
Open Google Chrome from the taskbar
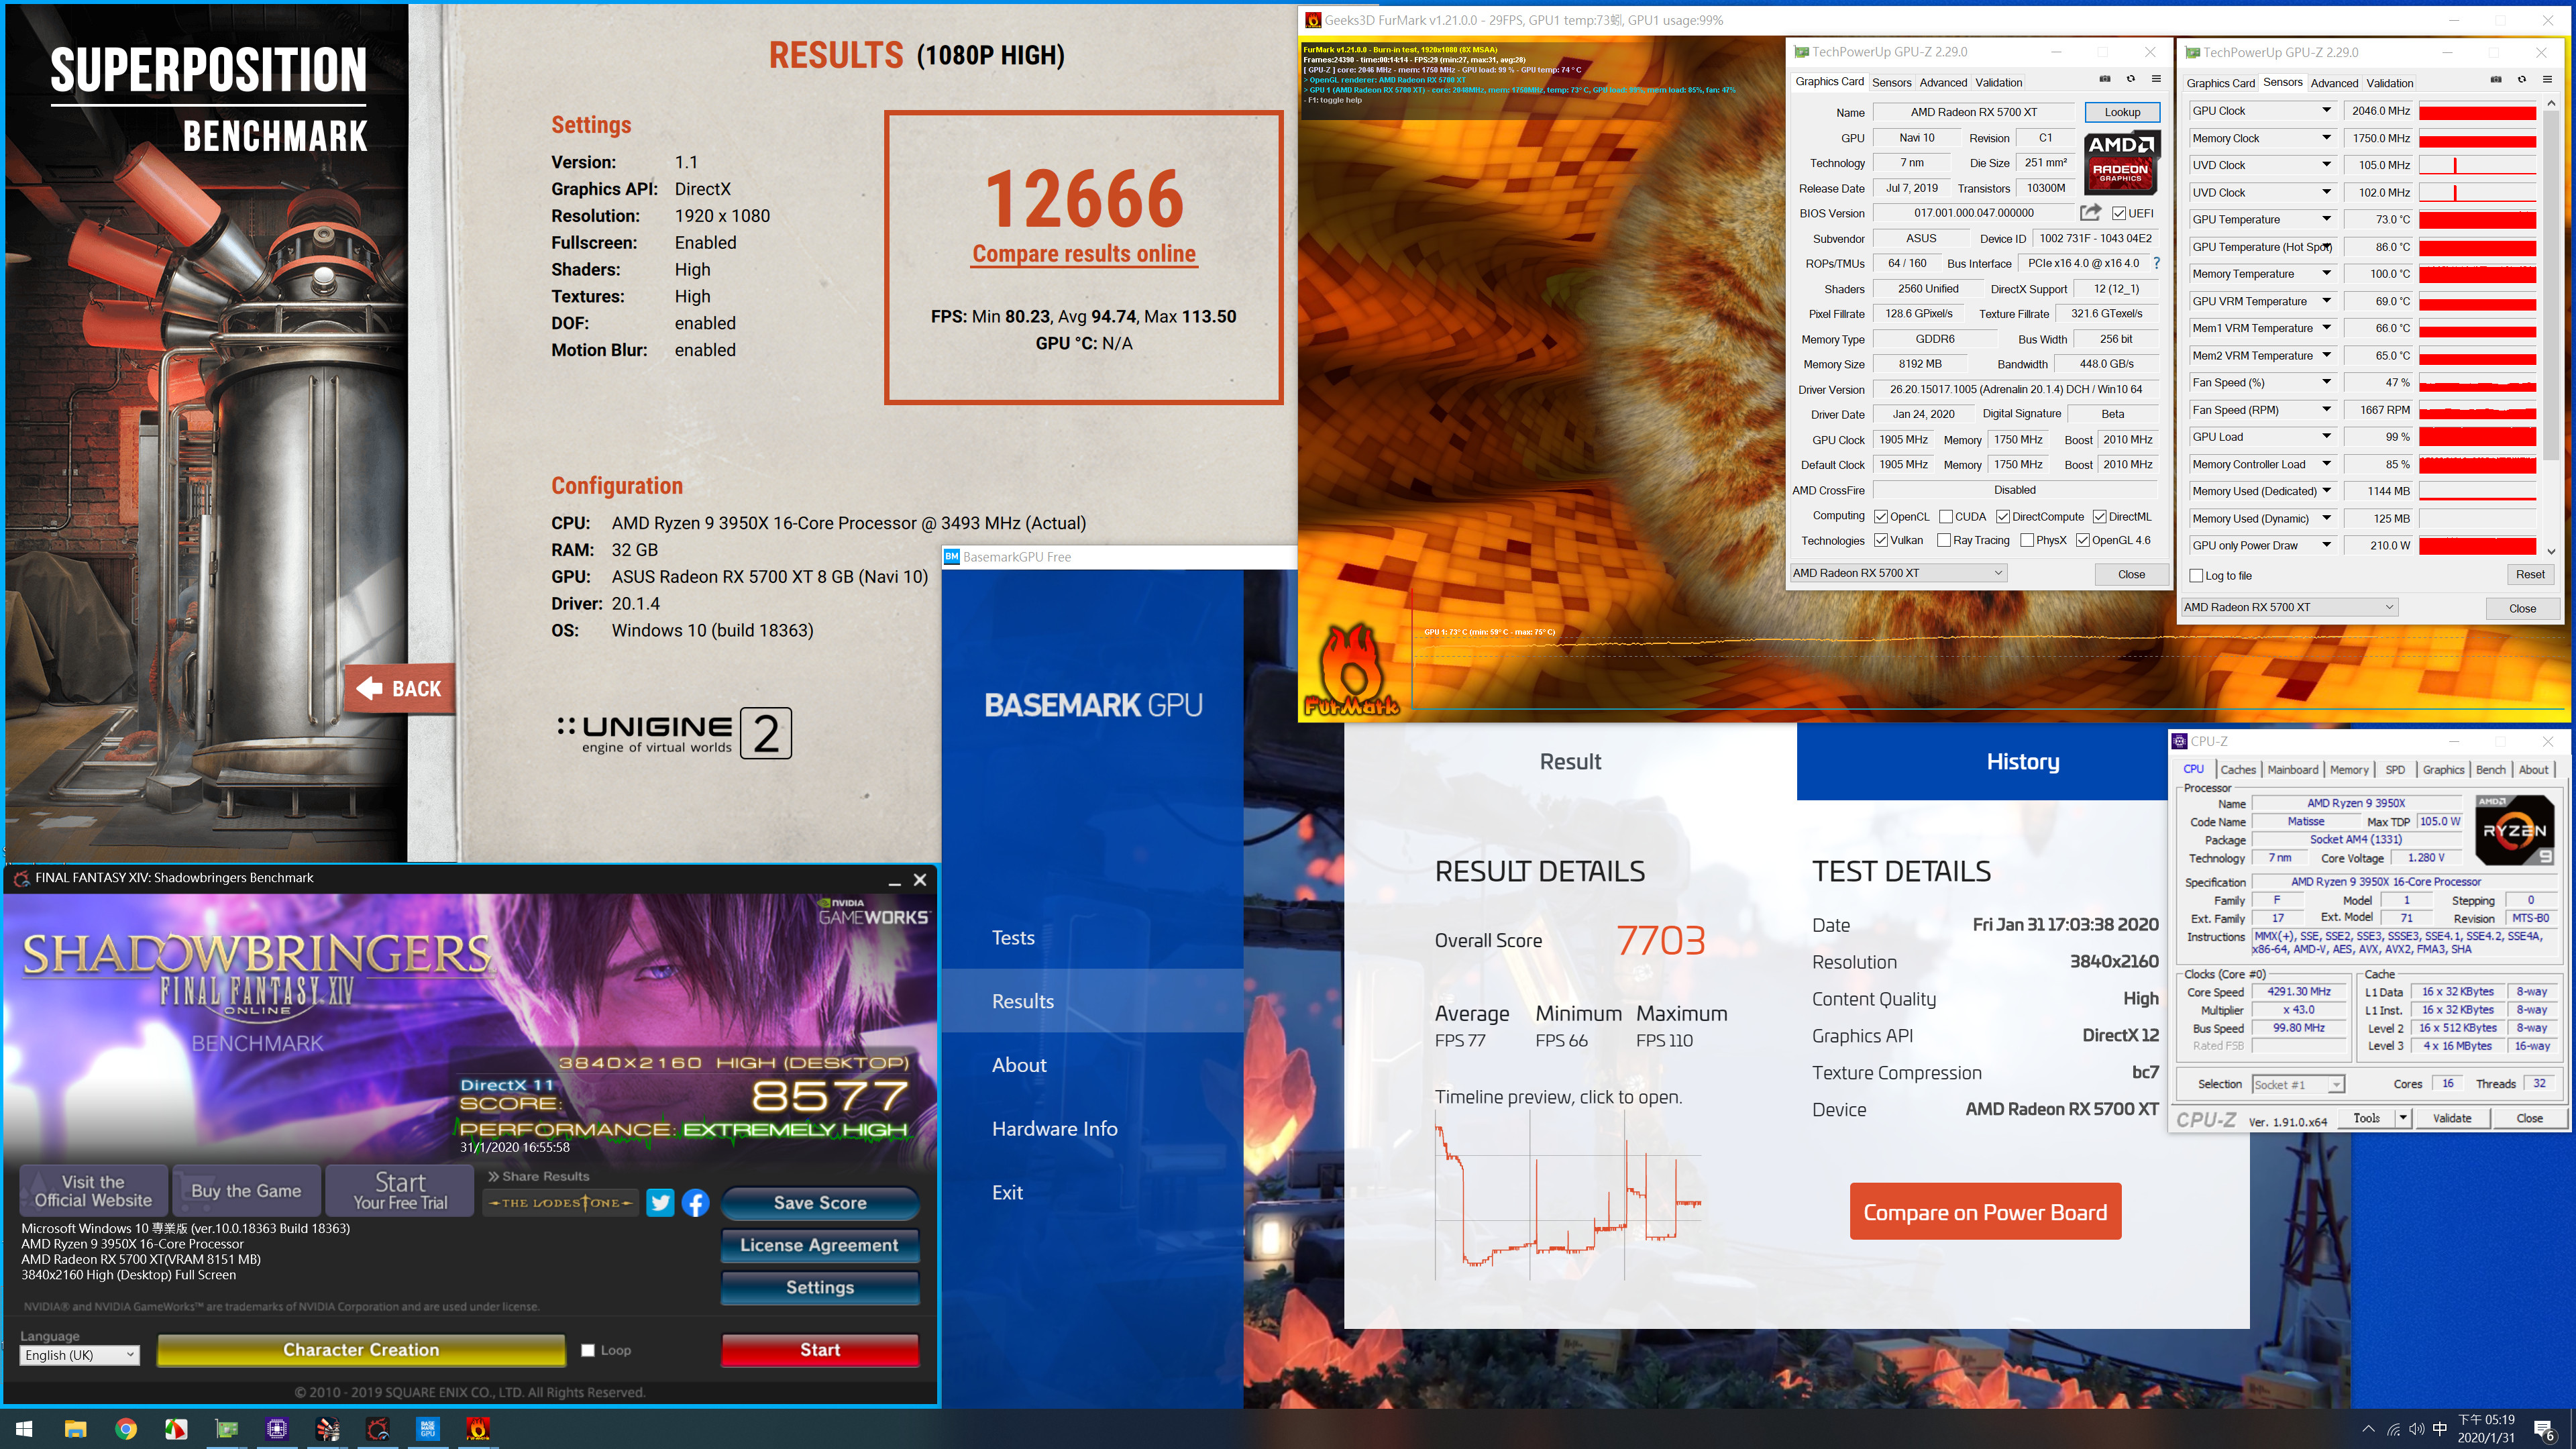click(126, 1429)
